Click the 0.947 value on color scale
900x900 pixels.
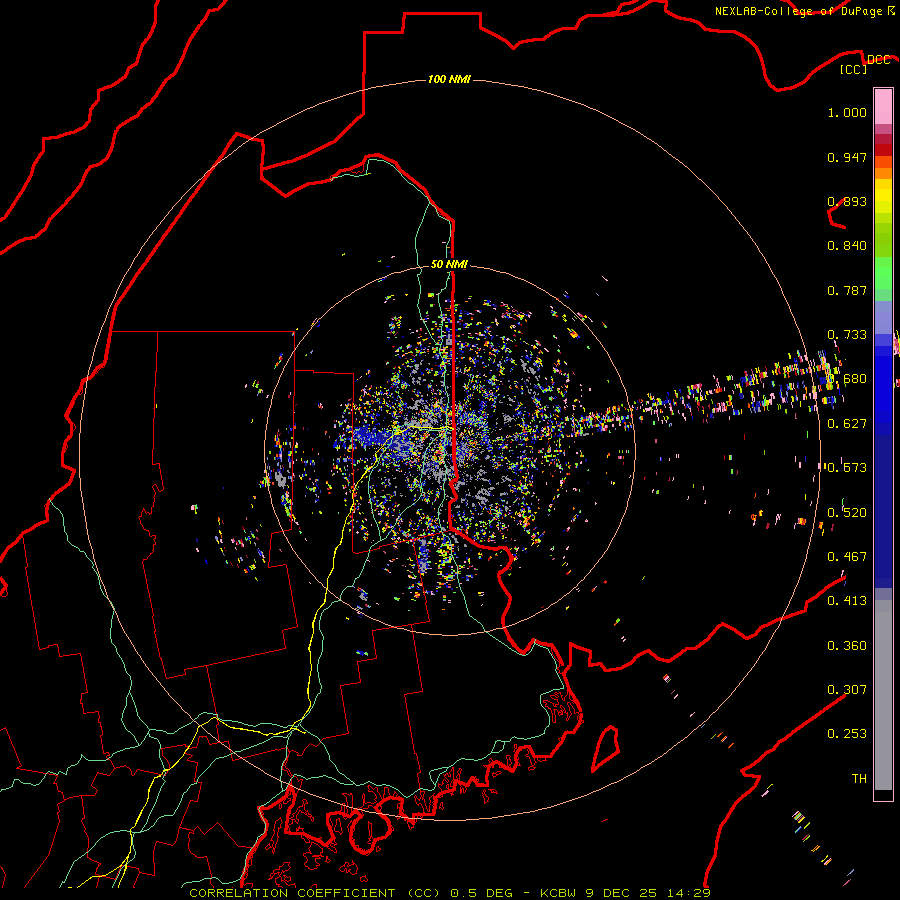click(x=847, y=157)
